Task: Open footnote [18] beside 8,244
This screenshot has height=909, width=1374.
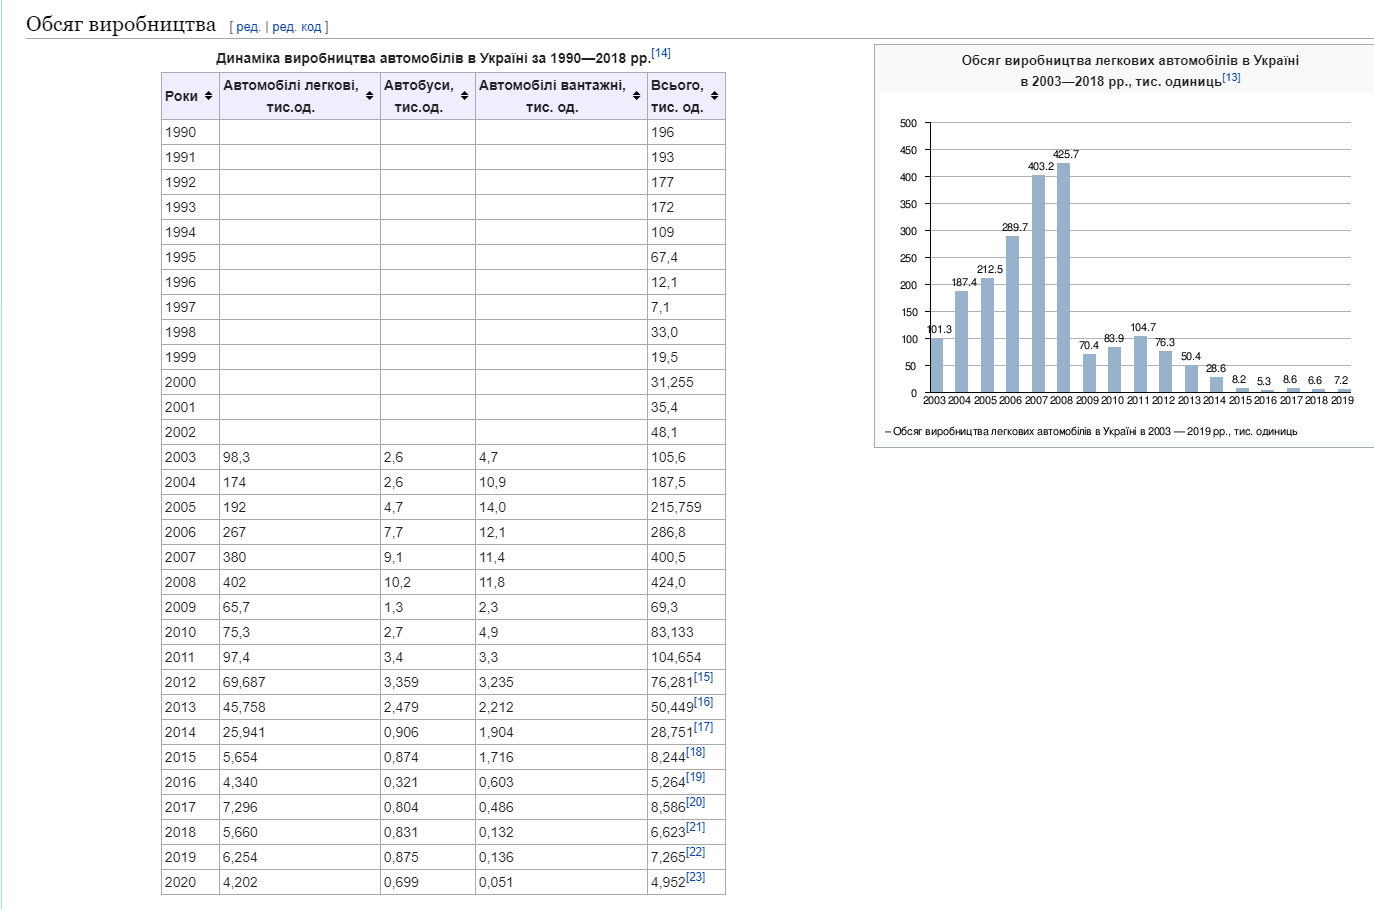Action: (x=695, y=752)
